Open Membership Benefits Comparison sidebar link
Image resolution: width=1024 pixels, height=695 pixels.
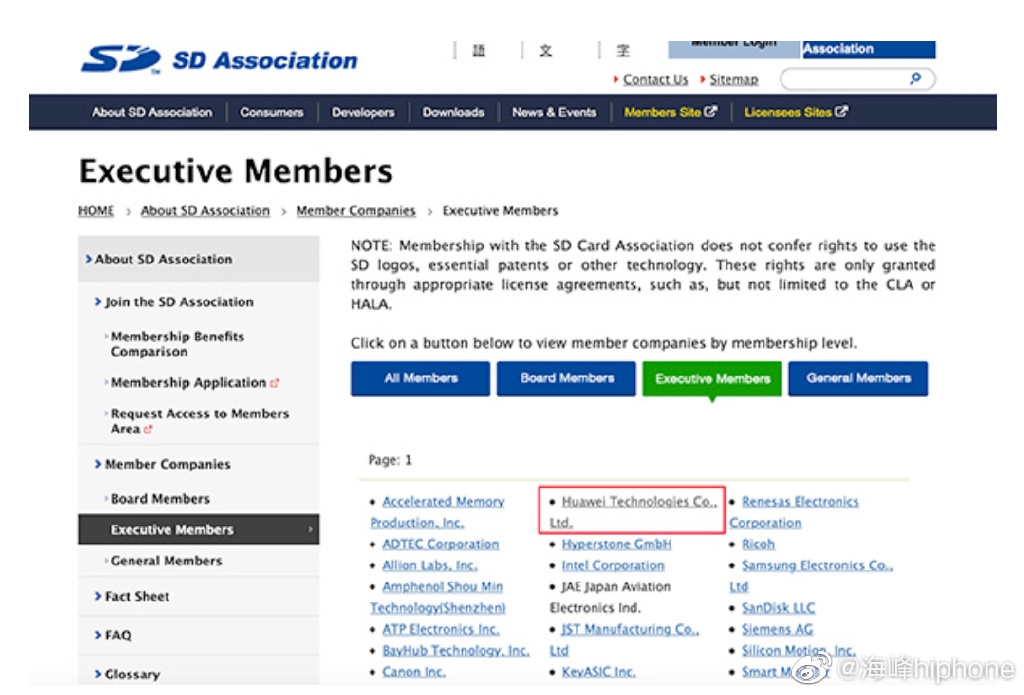point(177,344)
